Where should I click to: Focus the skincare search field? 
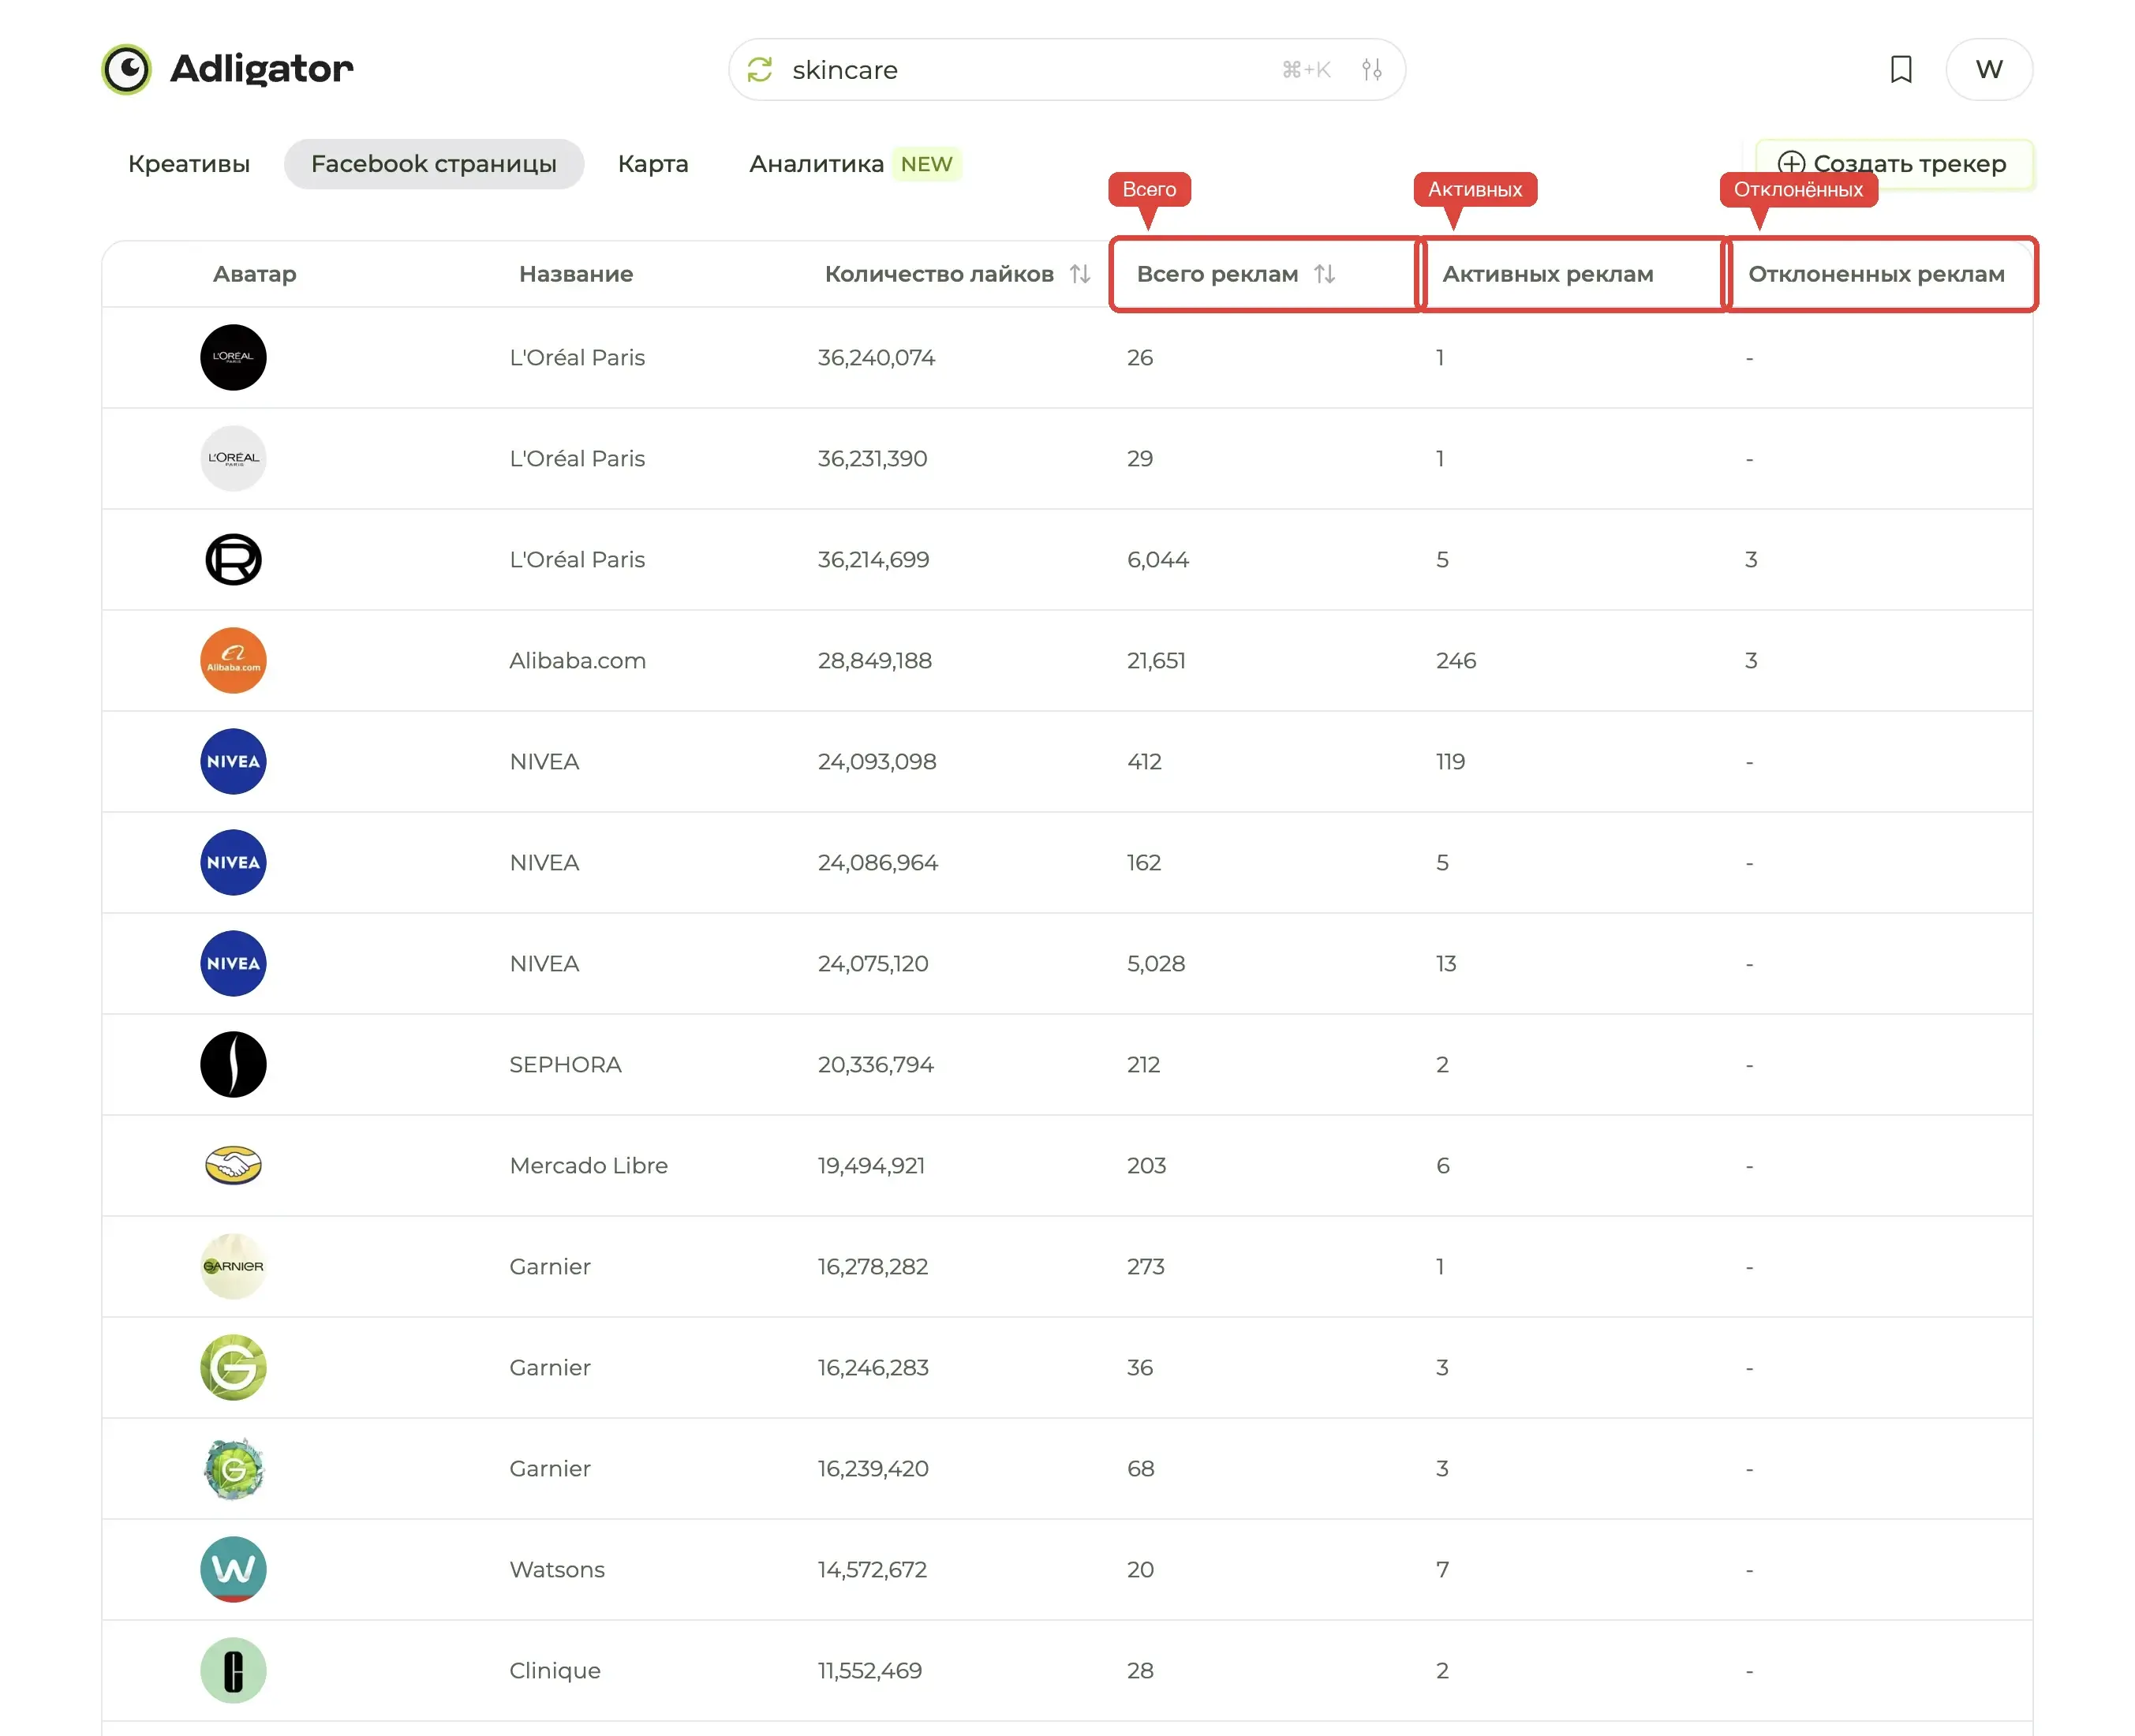click(x=1067, y=70)
